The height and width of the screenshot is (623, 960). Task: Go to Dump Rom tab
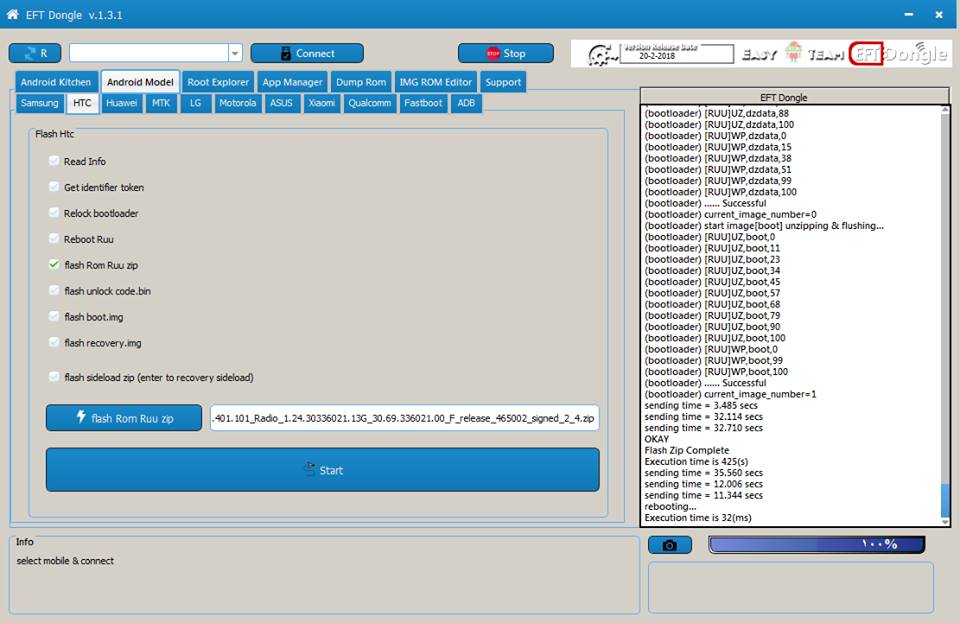coord(361,82)
